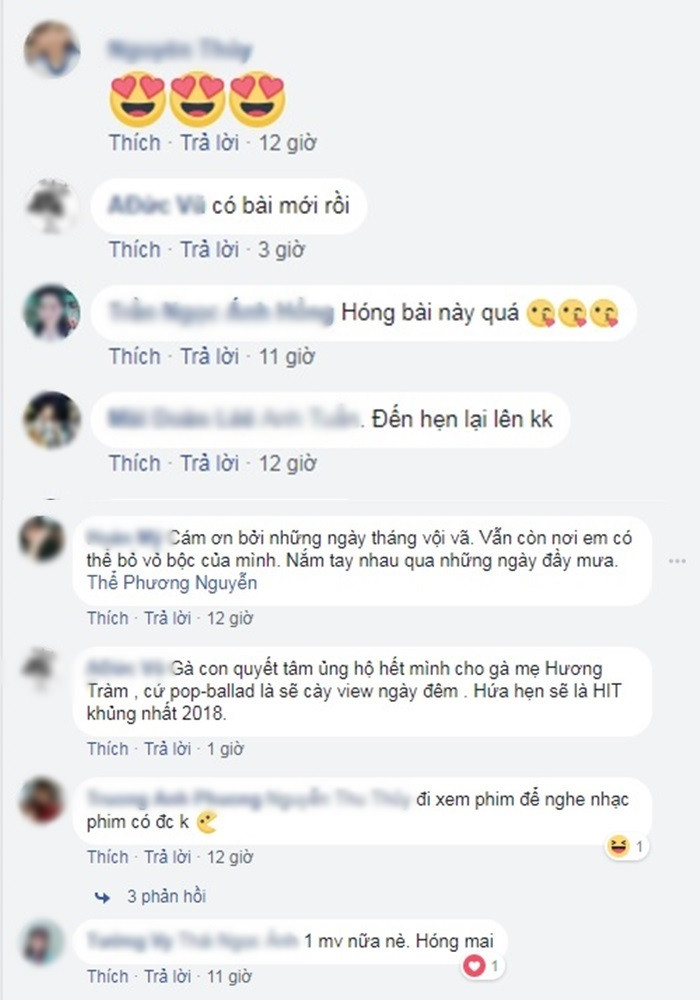Click '1 giờ' timestamp on Hương Tràm comment

225,749
